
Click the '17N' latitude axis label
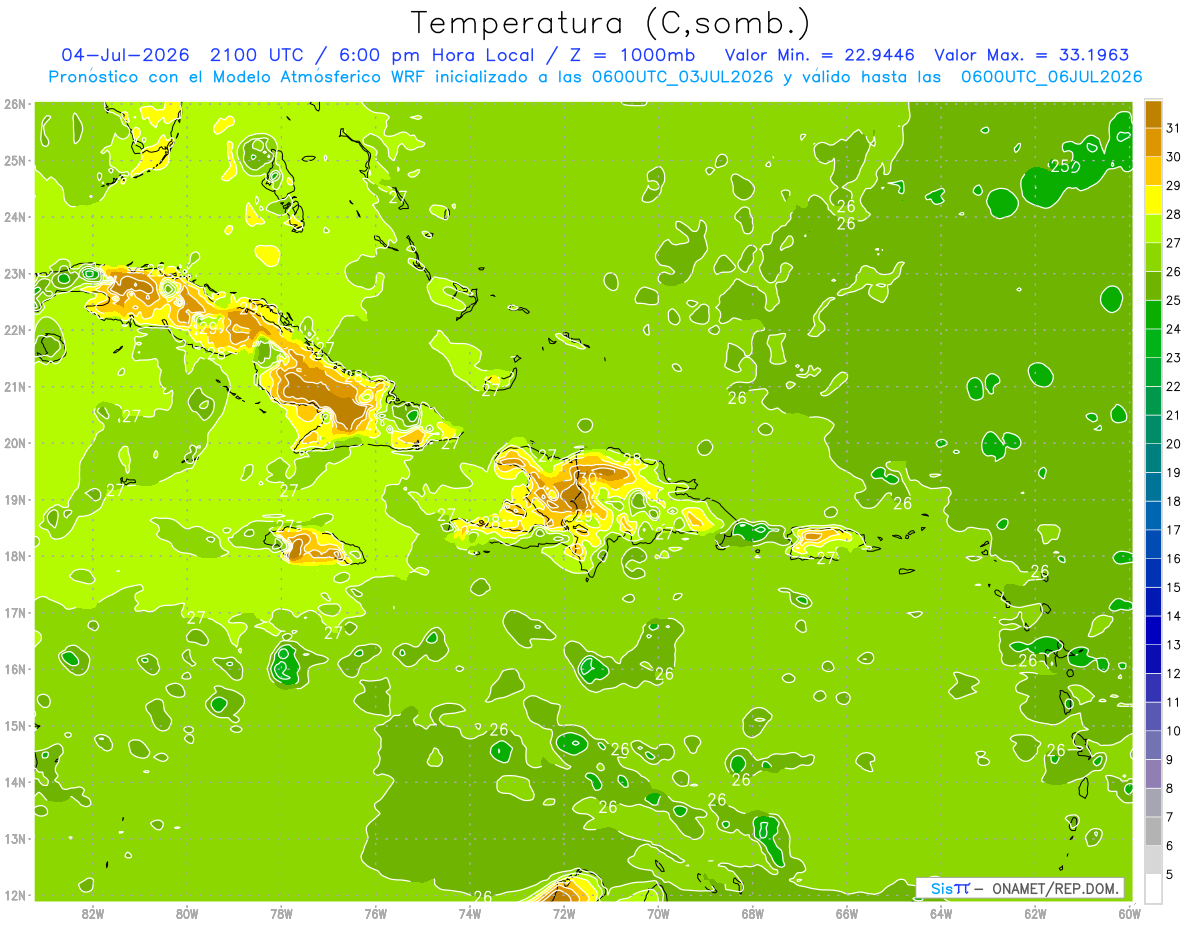(15, 612)
